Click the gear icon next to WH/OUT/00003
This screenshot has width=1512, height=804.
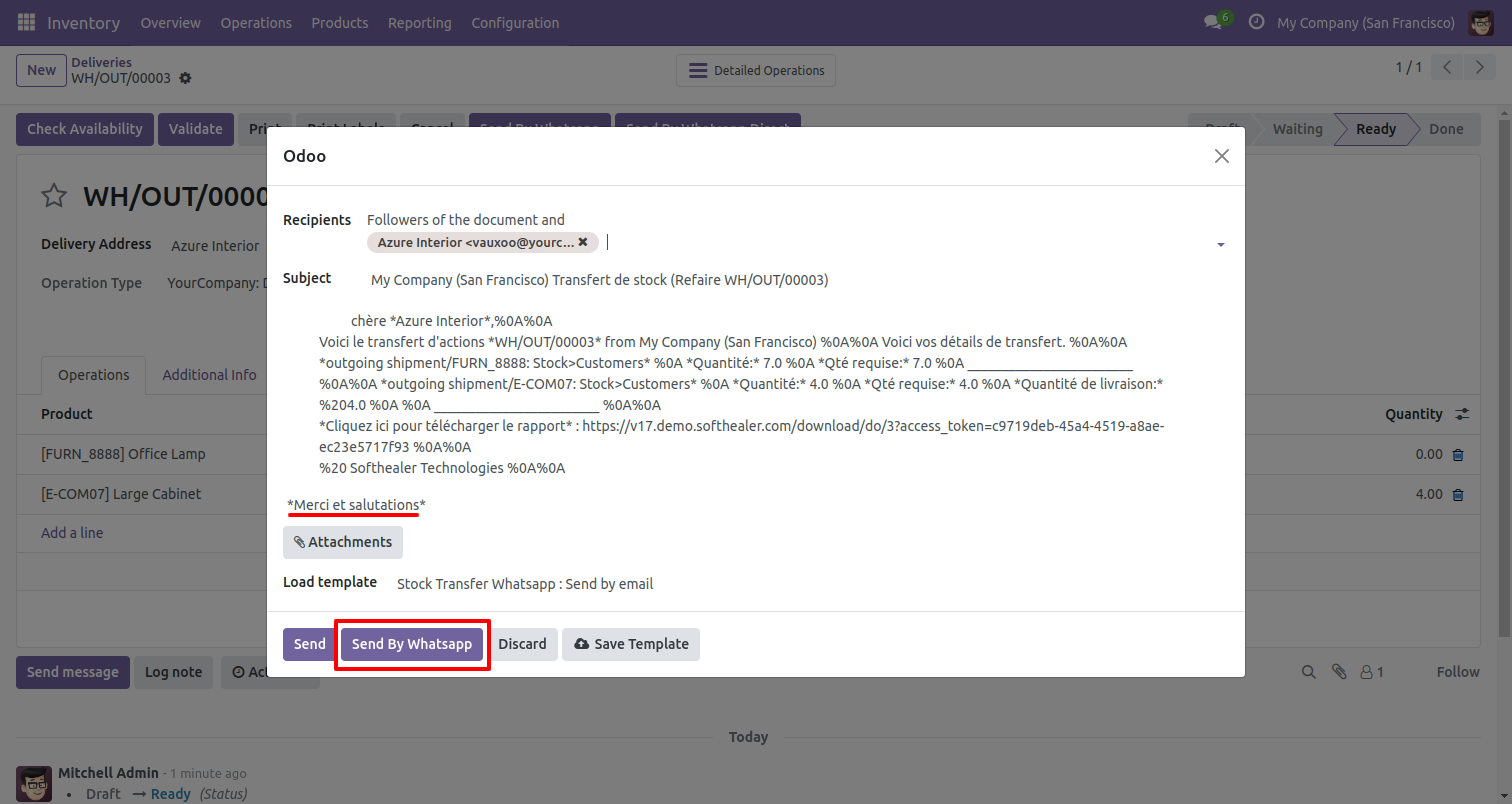click(185, 78)
